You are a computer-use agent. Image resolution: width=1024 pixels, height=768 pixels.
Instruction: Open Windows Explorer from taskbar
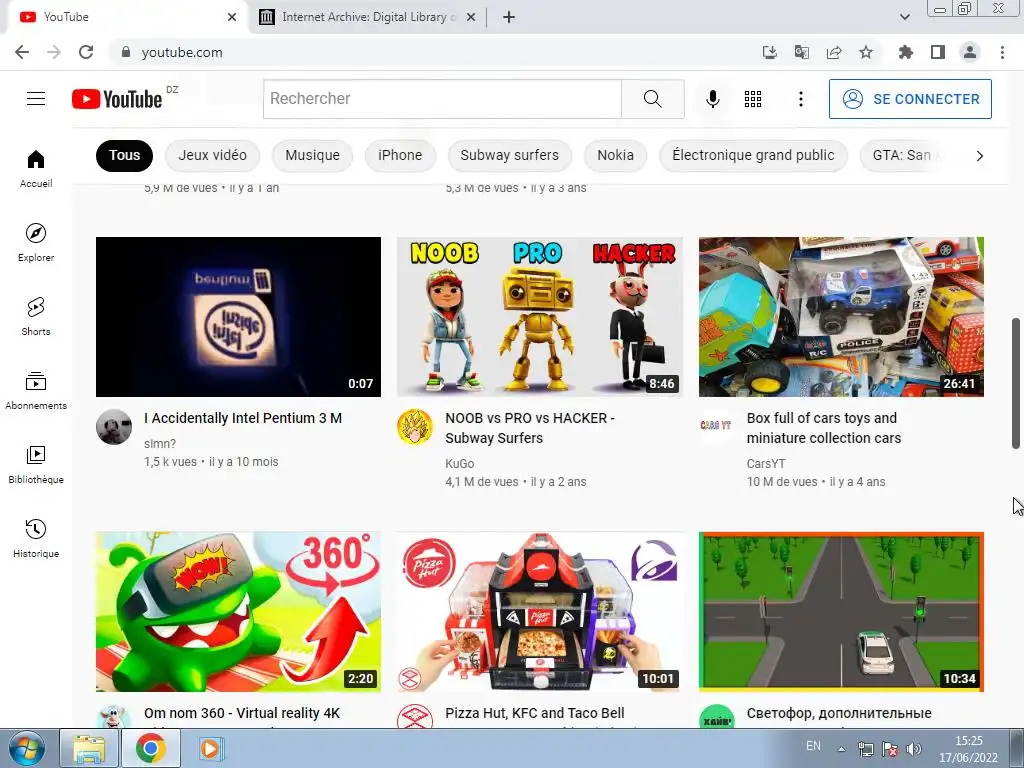pos(89,748)
